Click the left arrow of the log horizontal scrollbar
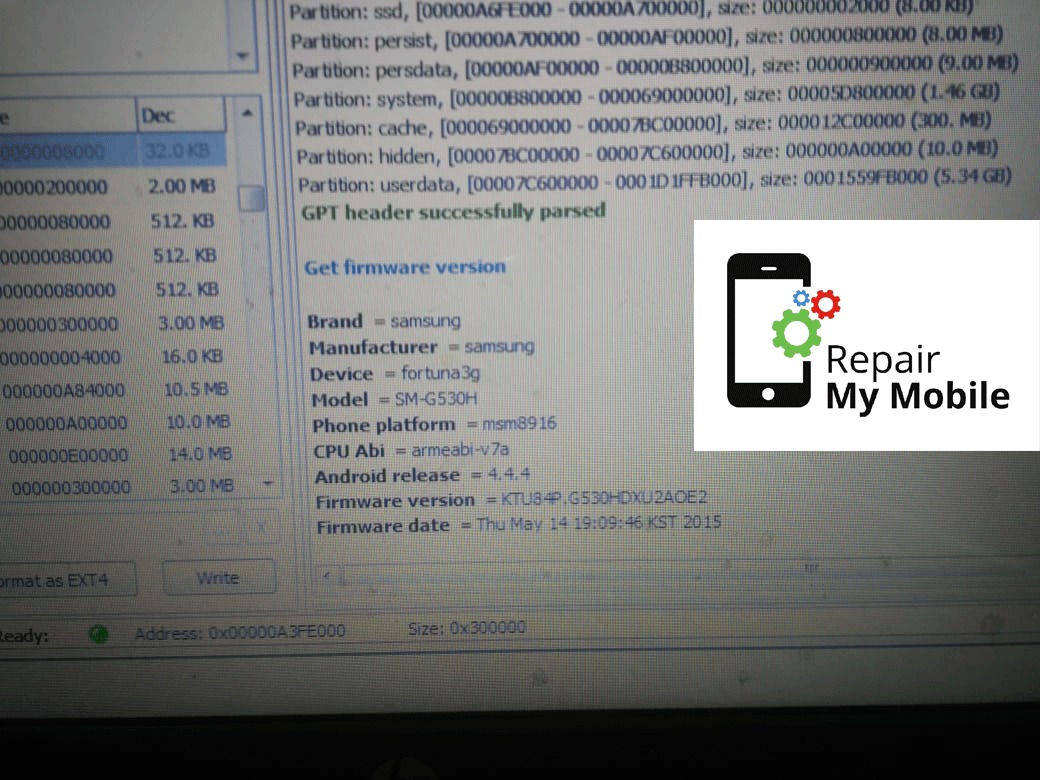Viewport: 1040px width, 780px height. pyautogui.click(x=325, y=575)
